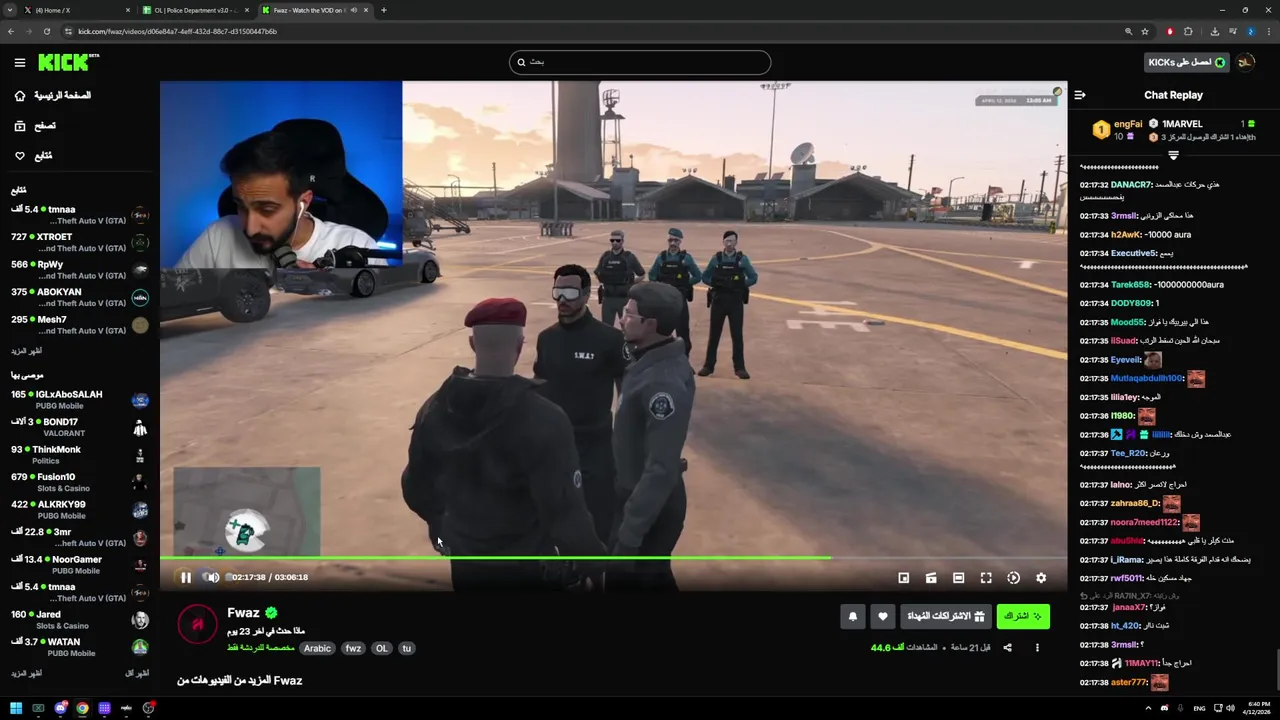Click Fwaz channel name link
The width and height of the screenshot is (1280, 720).
point(243,613)
